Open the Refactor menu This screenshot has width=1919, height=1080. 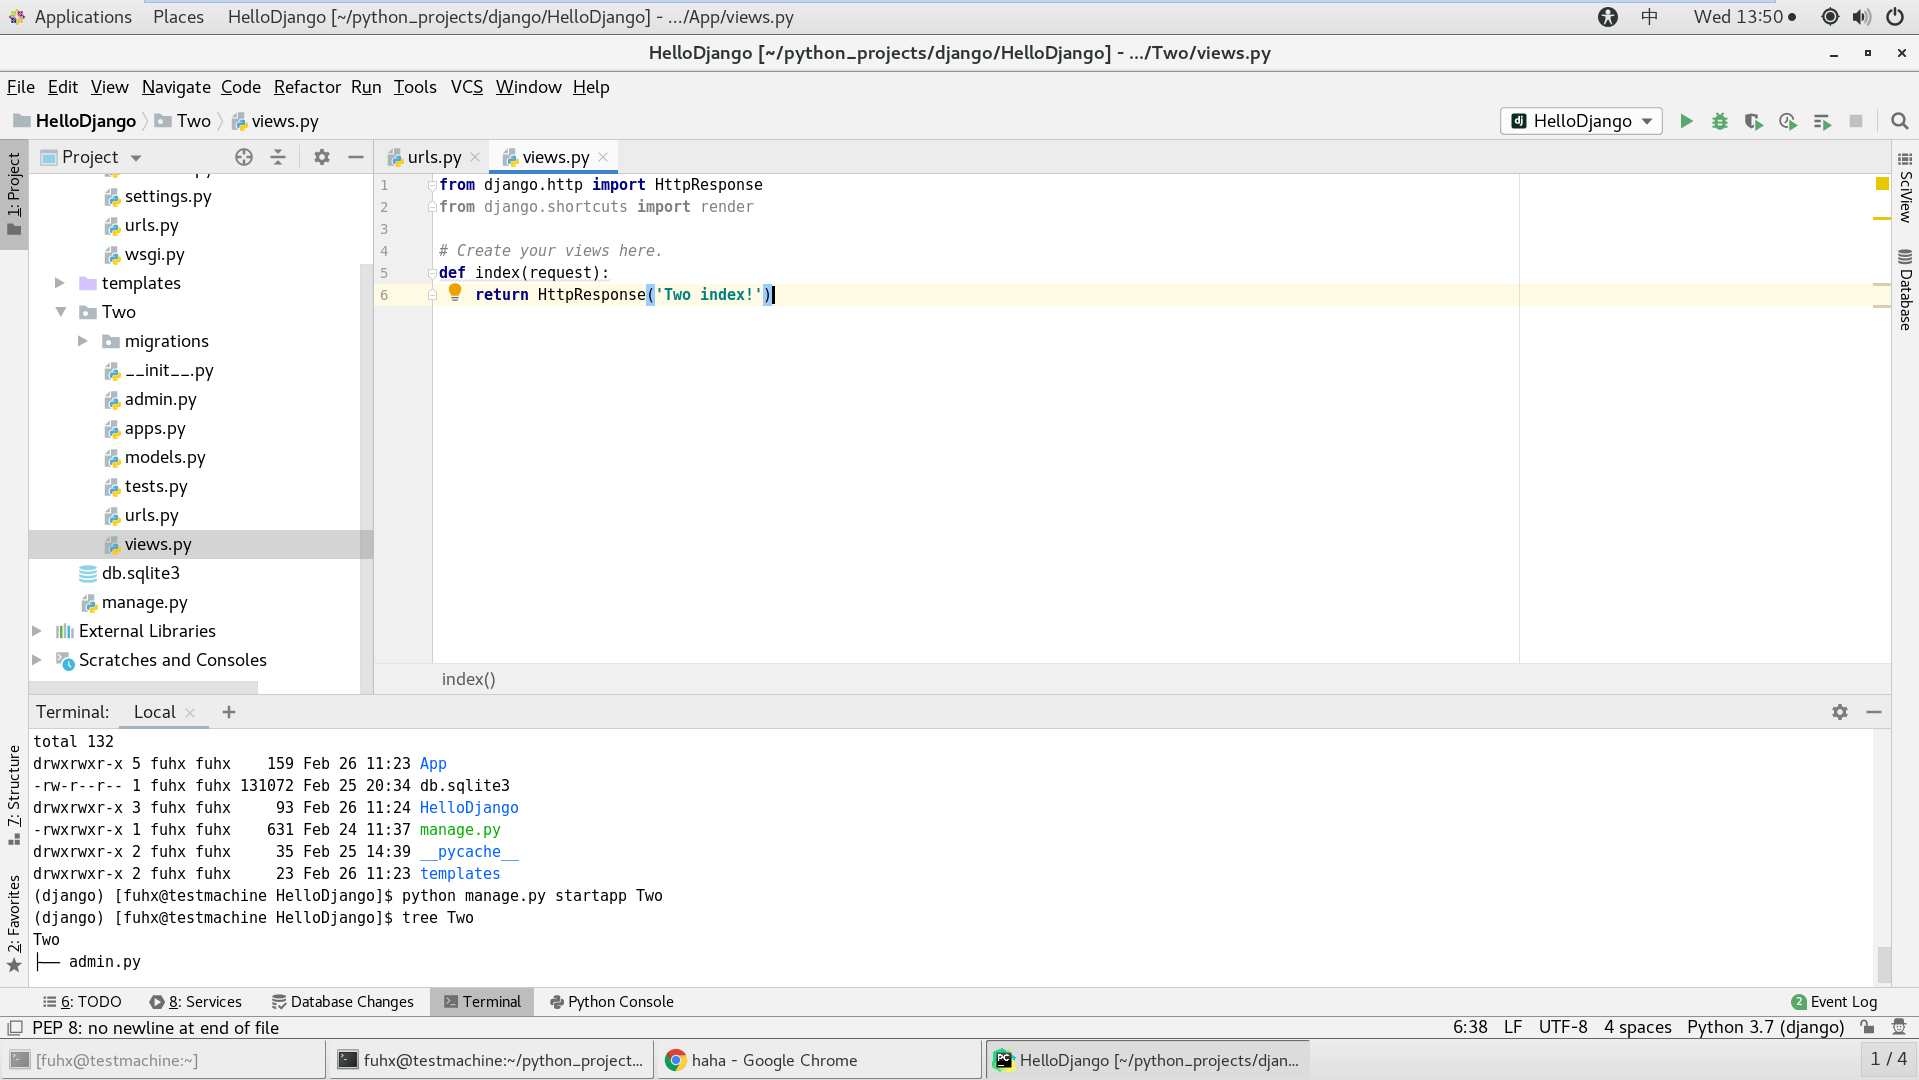(x=307, y=87)
